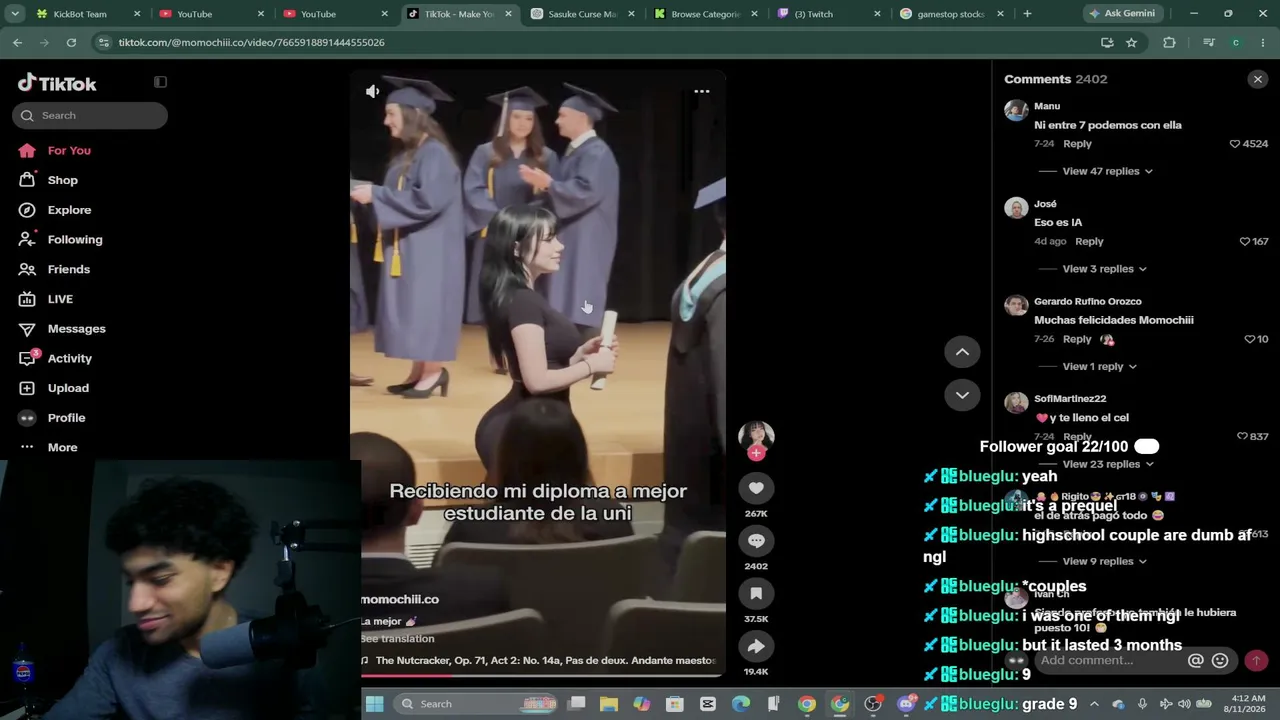This screenshot has width=1280, height=720.
Task: Click the browser back arrow
Action: tap(18, 42)
